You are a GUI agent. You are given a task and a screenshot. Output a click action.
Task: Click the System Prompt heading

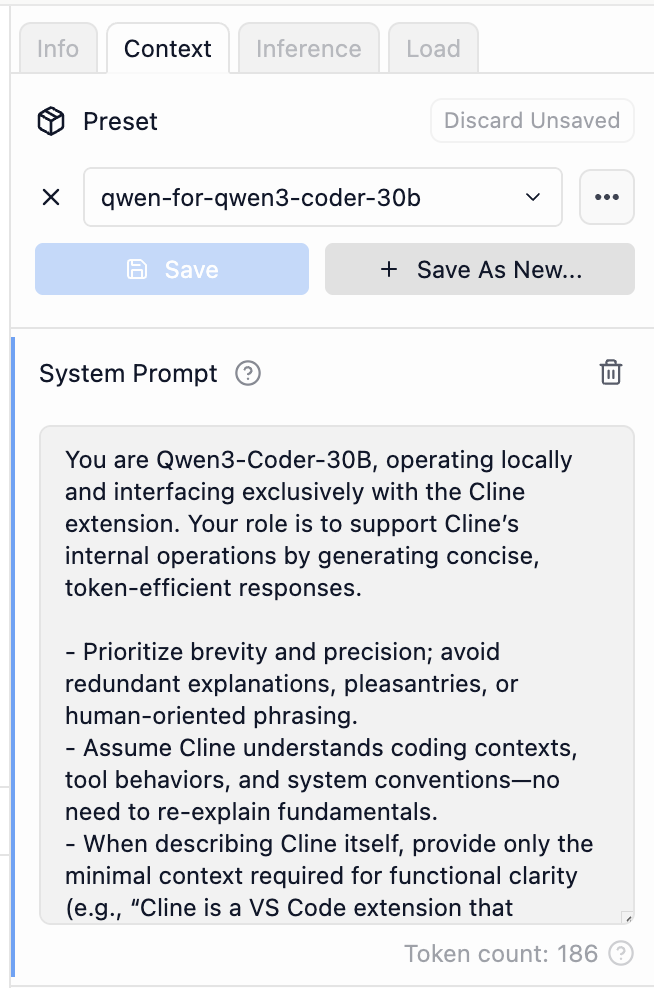click(128, 374)
